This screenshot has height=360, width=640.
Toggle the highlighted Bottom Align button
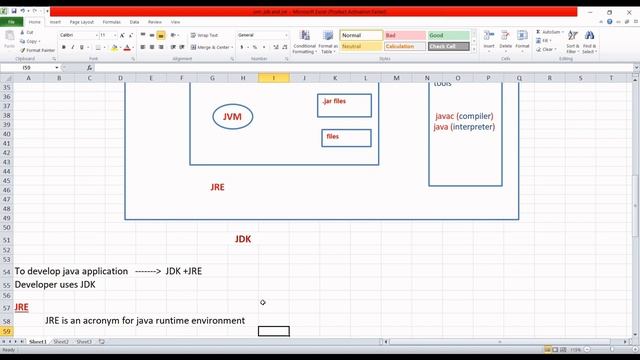[x=161, y=36]
